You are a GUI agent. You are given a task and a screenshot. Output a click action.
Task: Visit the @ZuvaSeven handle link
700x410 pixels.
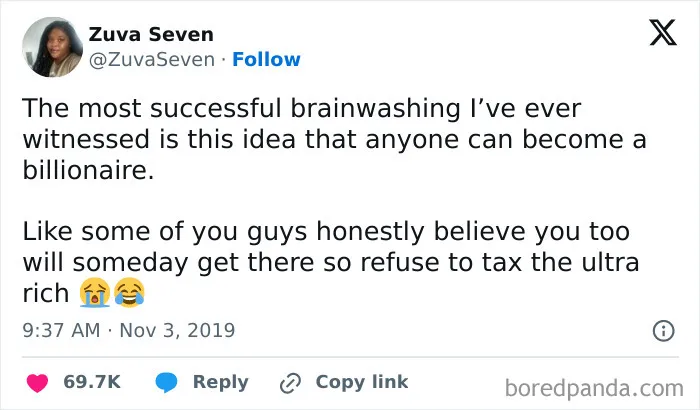point(152,59)
